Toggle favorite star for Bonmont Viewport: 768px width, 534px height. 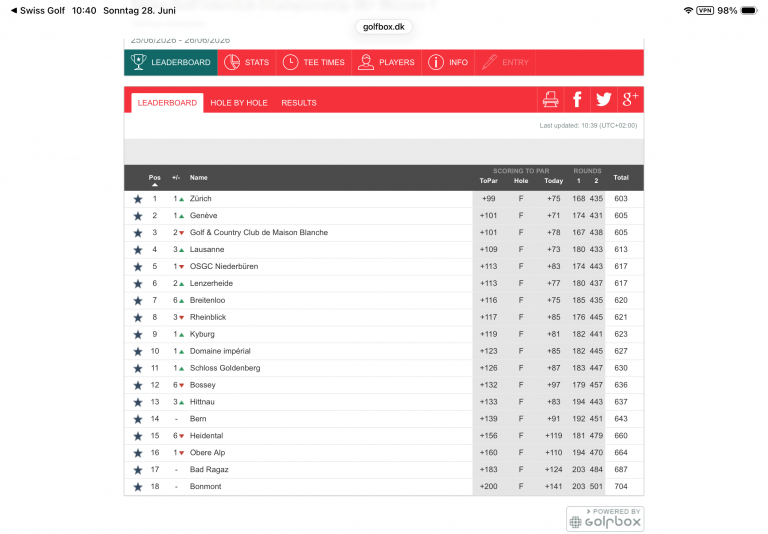pos(138,486)
